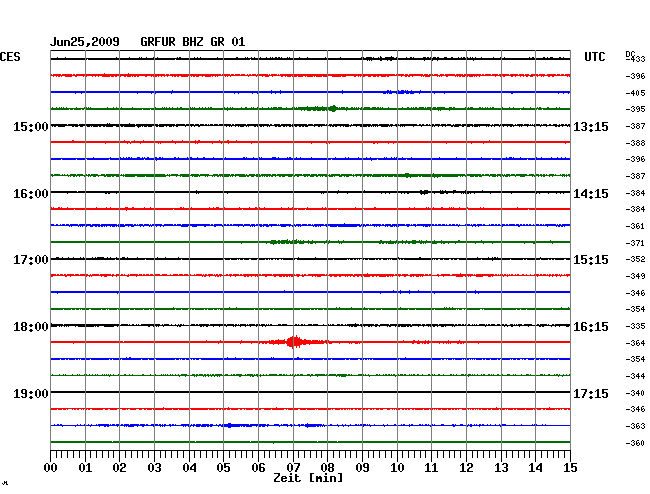
Task: Select the 17:00 CES time label
Action: [x=31, y=260]
